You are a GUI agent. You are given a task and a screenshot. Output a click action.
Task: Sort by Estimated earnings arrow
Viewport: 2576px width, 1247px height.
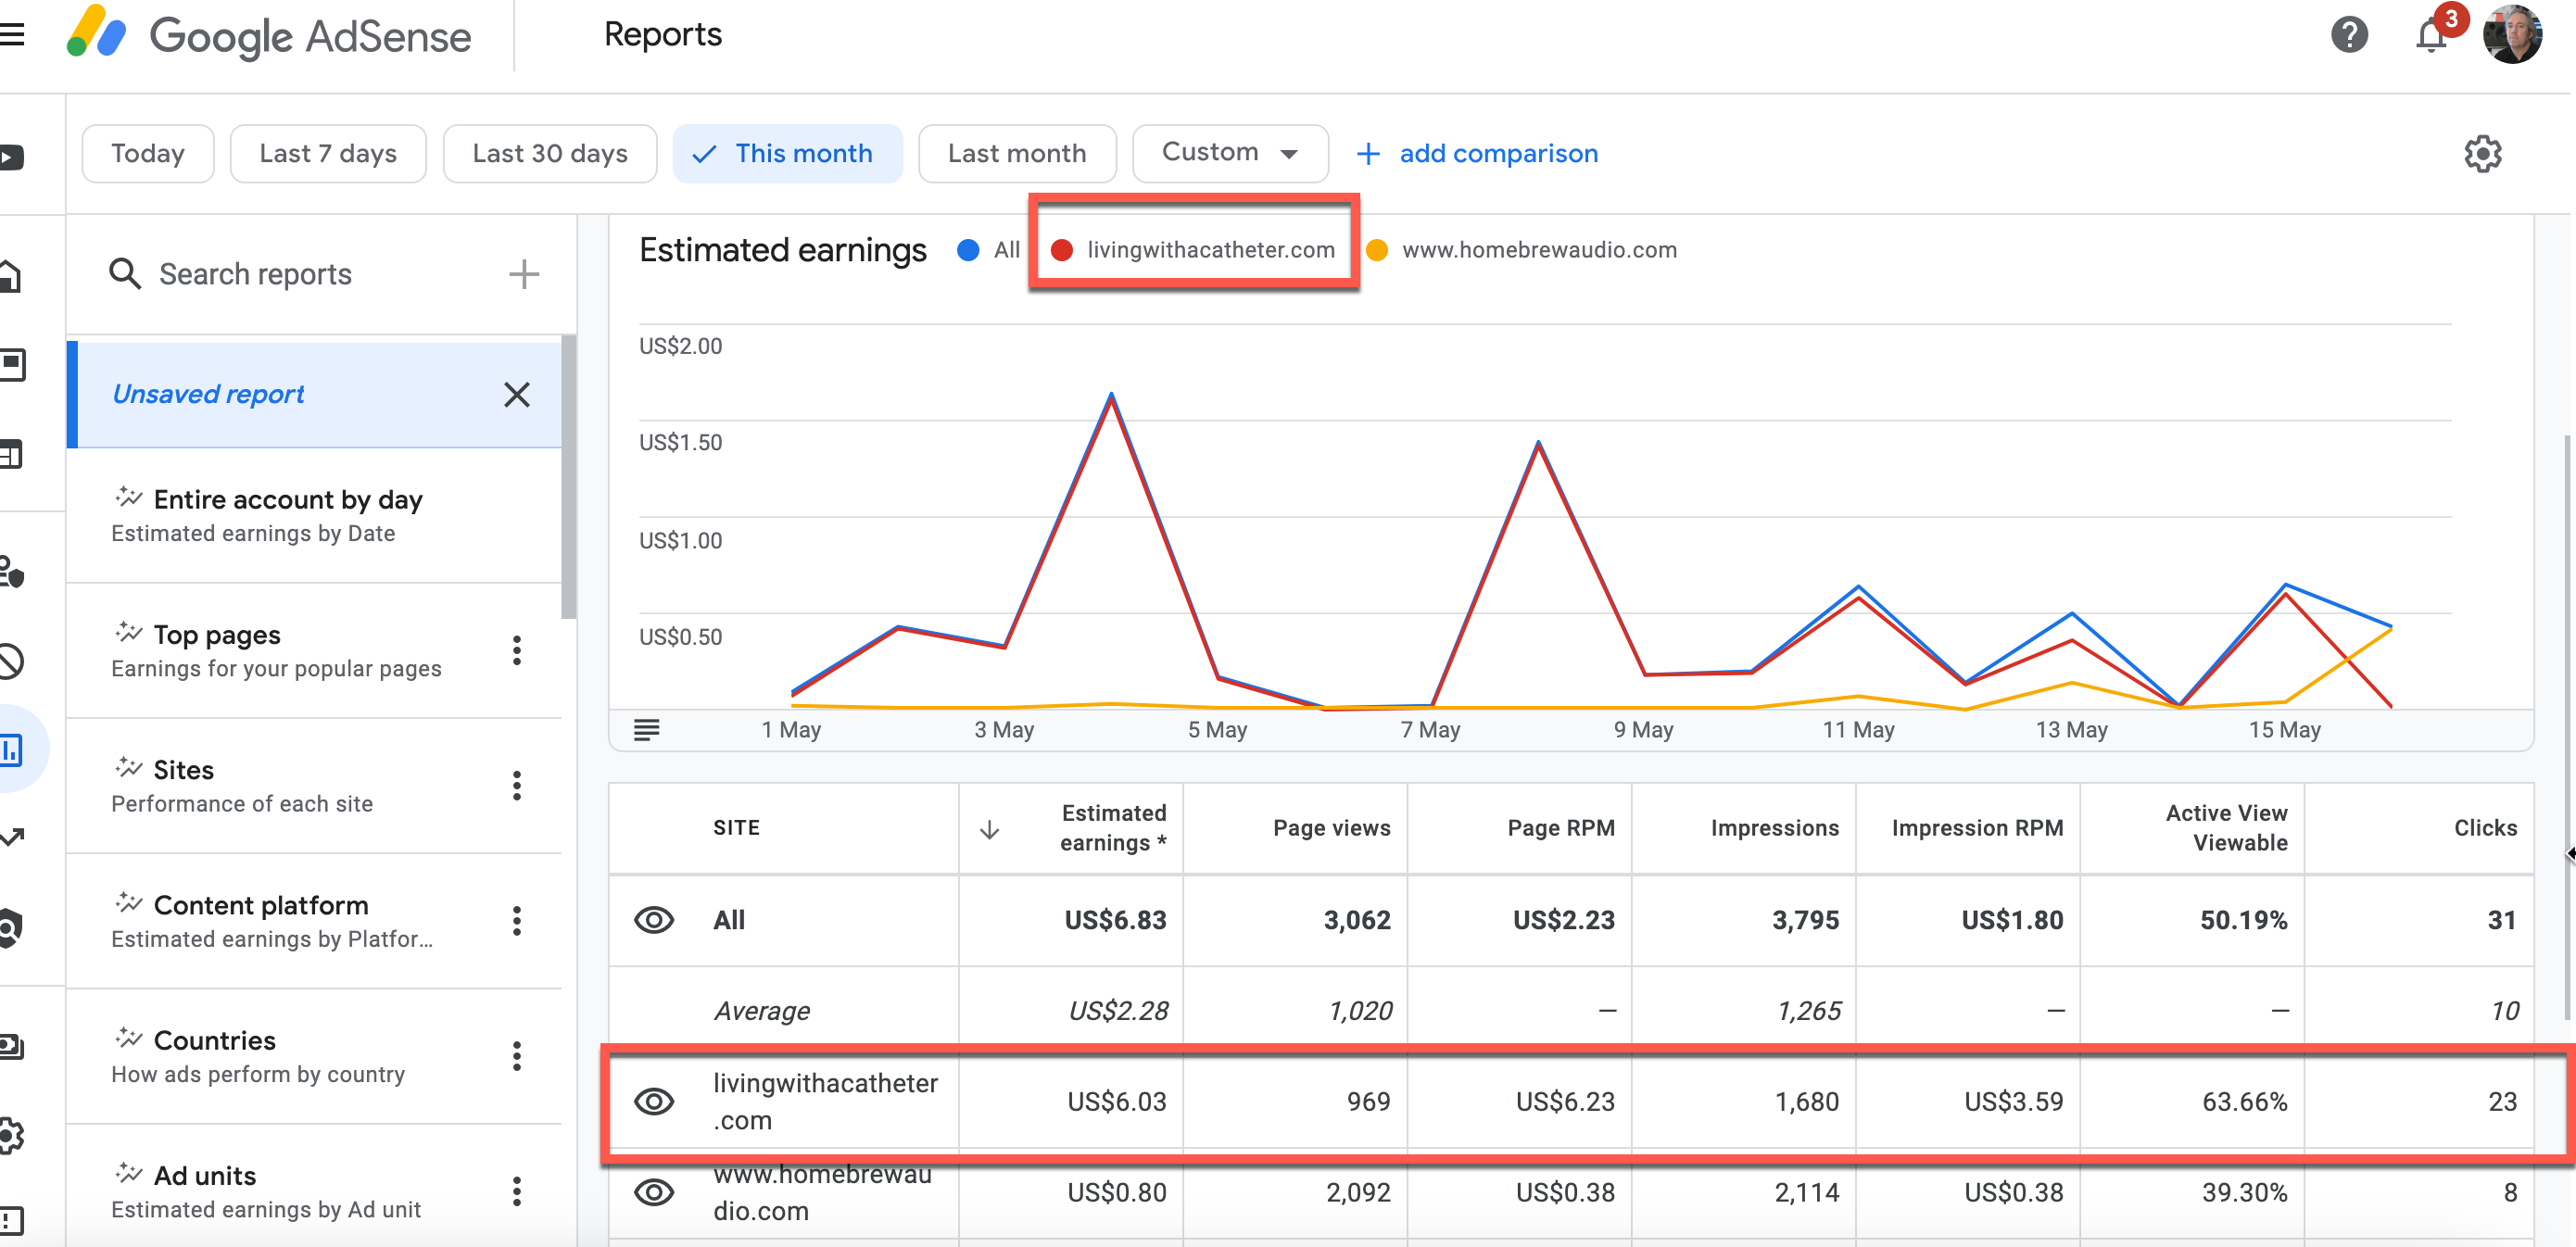click(989, 829)
